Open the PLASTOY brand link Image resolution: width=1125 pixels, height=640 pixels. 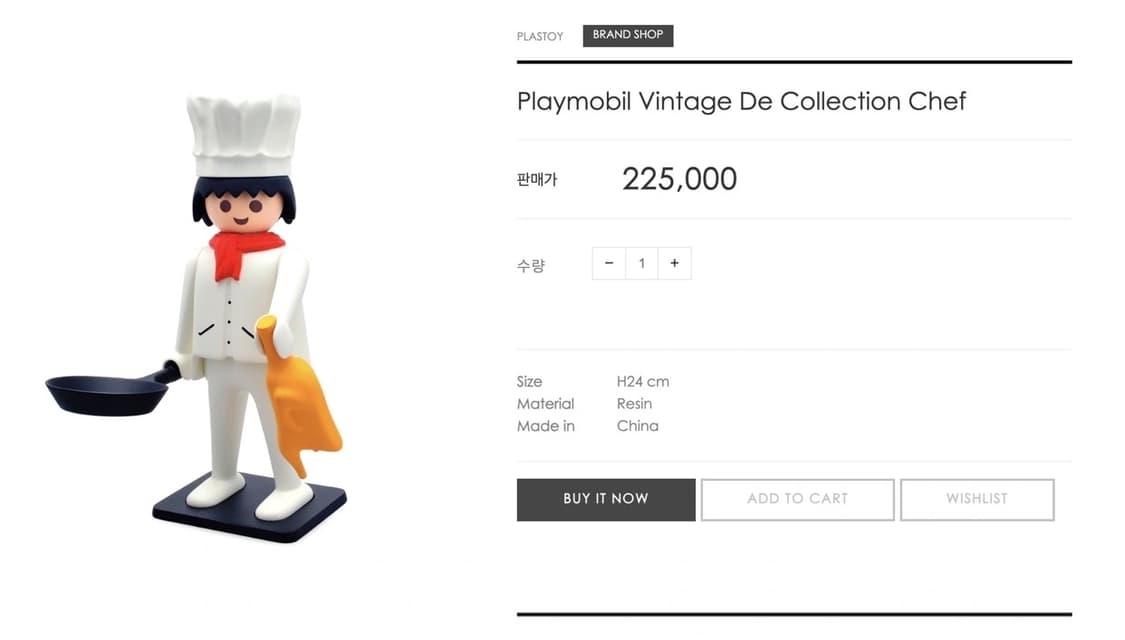pyautogui.click(x=540, y=36)
